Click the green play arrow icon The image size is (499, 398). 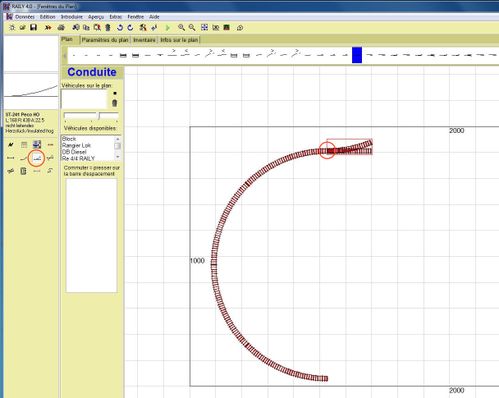168,28
